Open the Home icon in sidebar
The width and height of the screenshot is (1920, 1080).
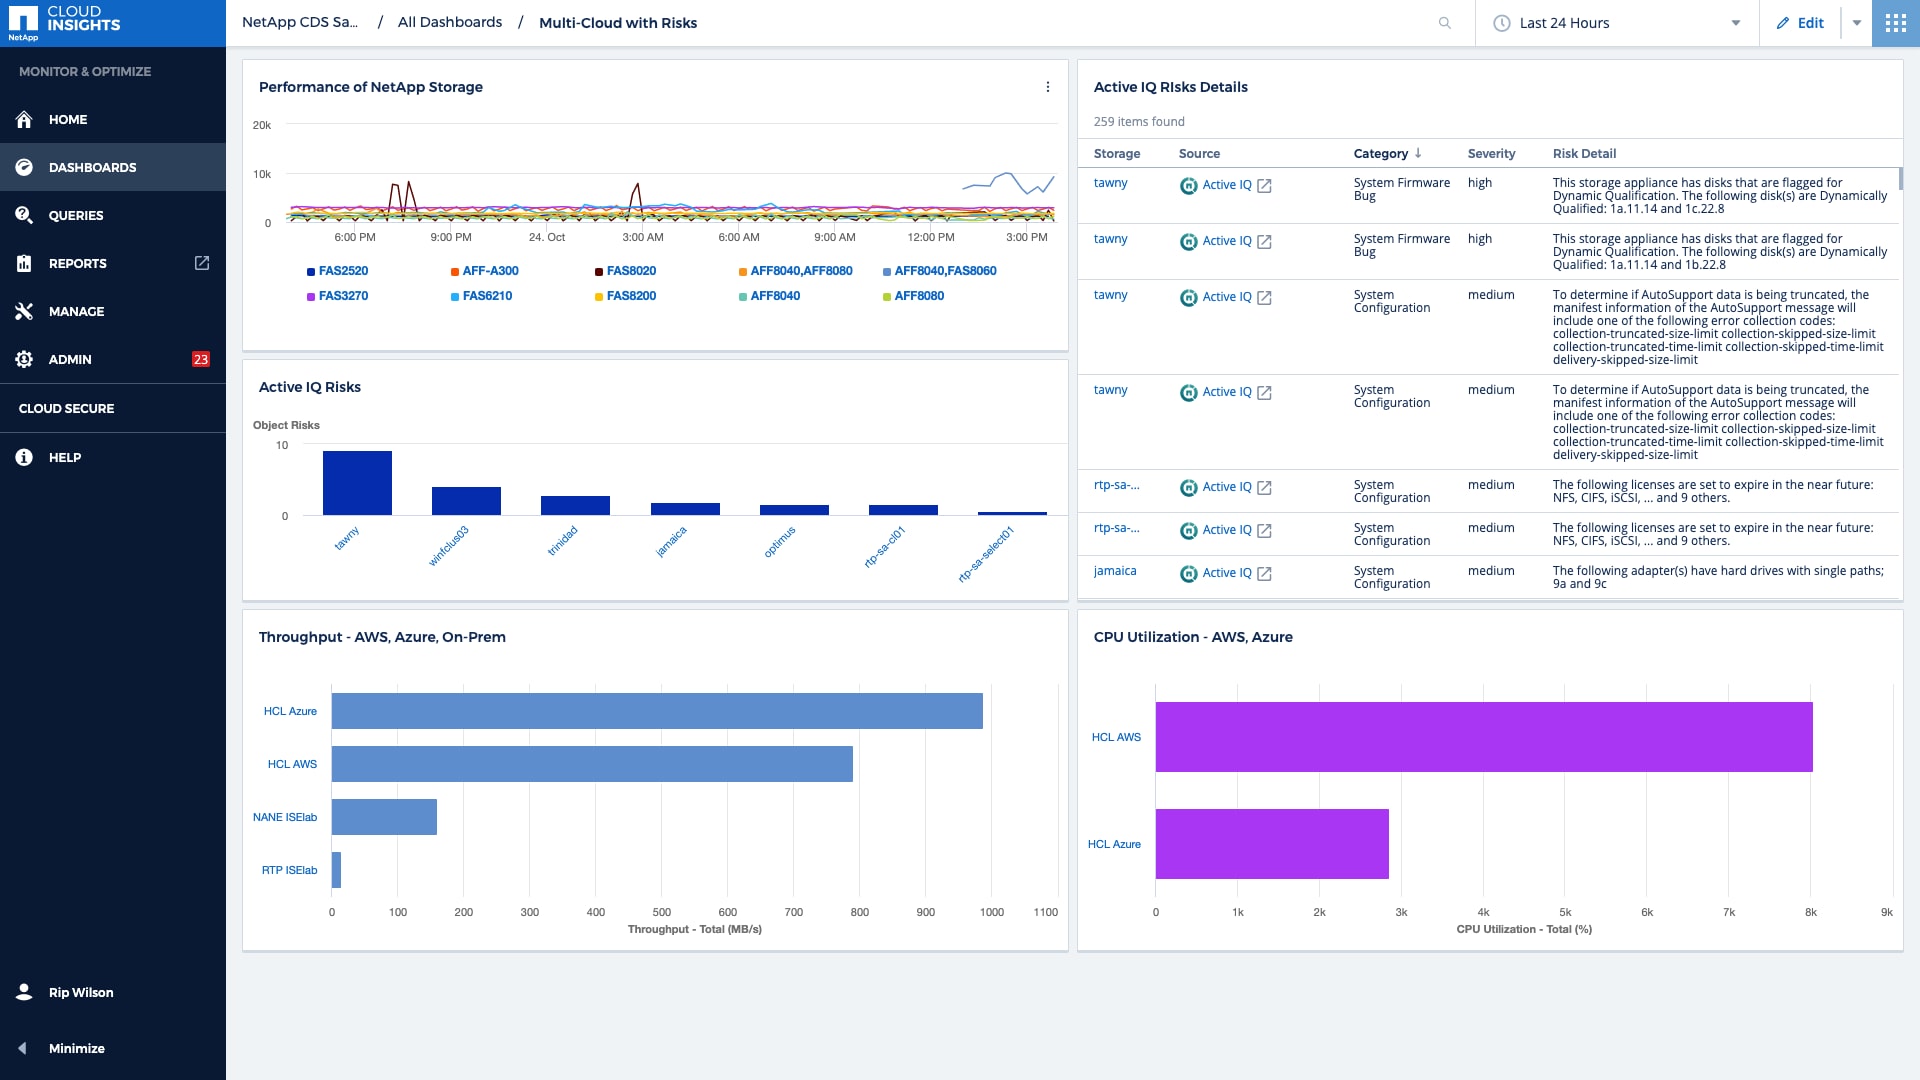pyautogui.click(x=24, y=120)
